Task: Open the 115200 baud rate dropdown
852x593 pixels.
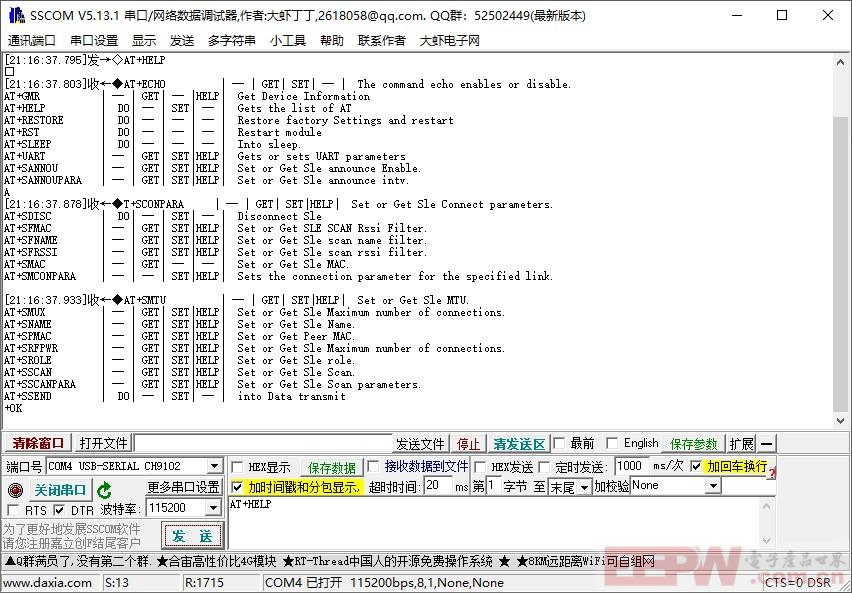Action: click(213, 508)
